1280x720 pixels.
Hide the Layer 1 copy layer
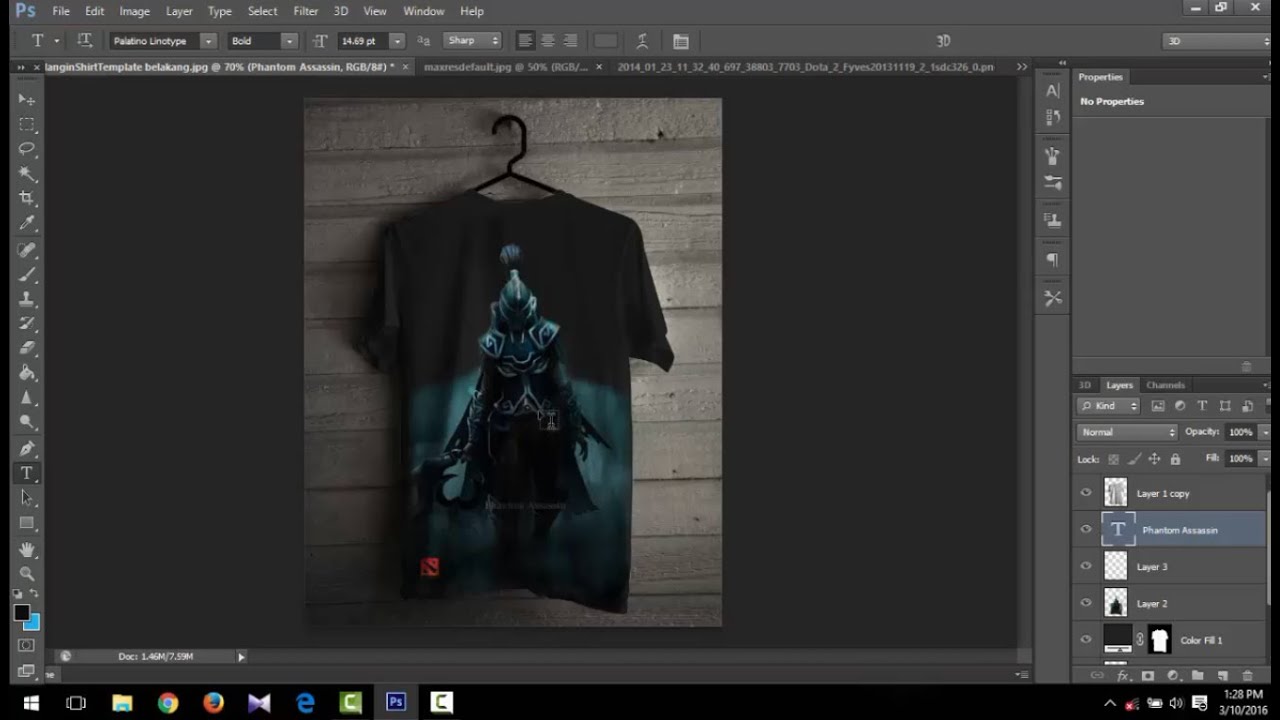[1086, 493]
